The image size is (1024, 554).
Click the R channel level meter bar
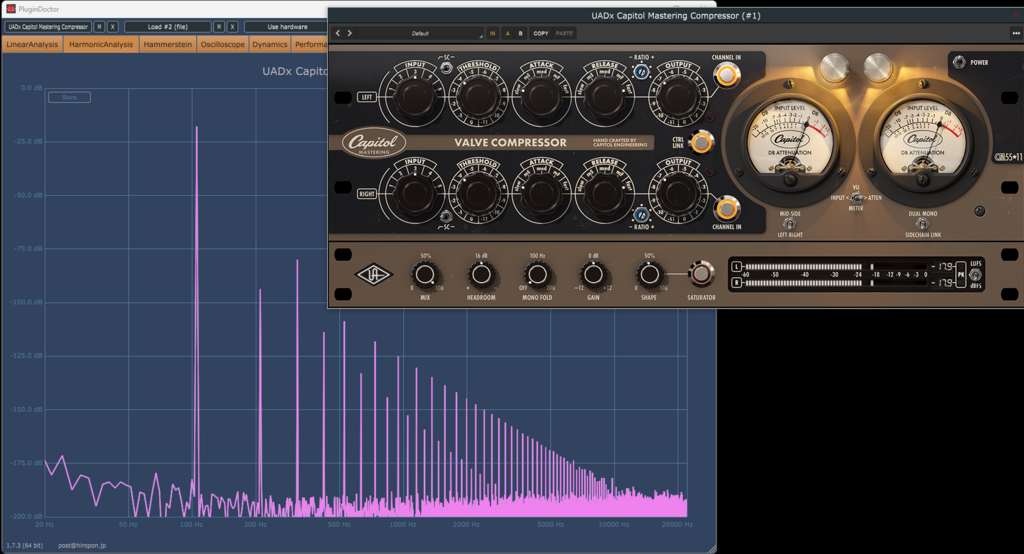tap(835, 283)
